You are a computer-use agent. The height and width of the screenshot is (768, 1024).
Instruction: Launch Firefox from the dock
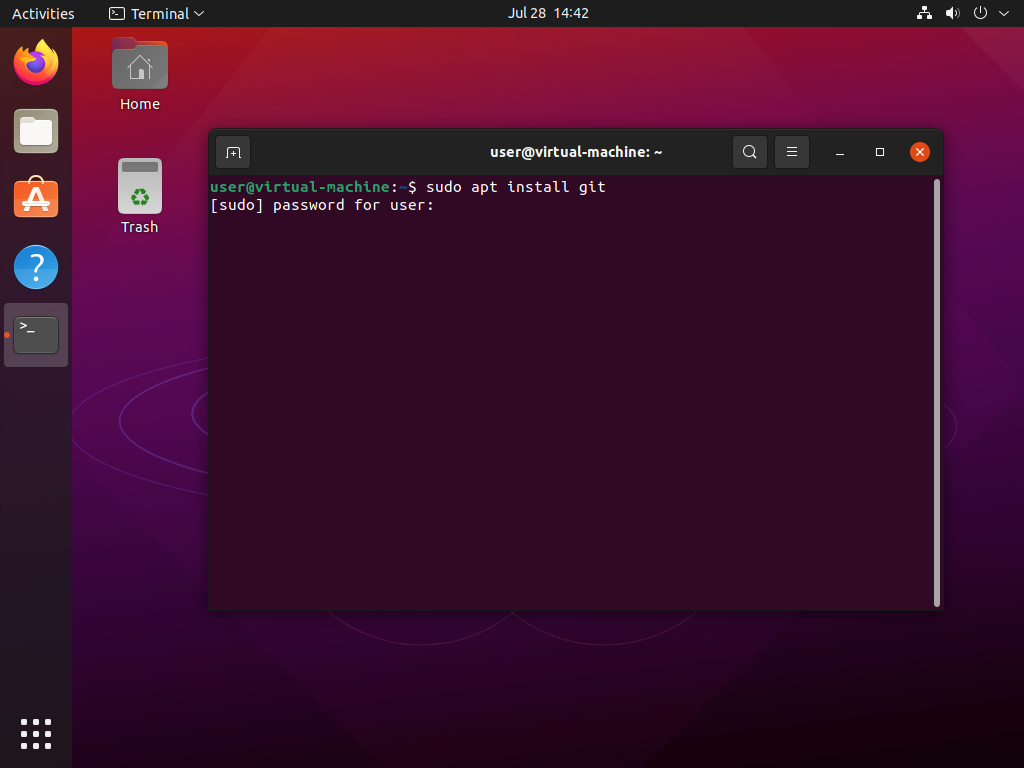36,64
